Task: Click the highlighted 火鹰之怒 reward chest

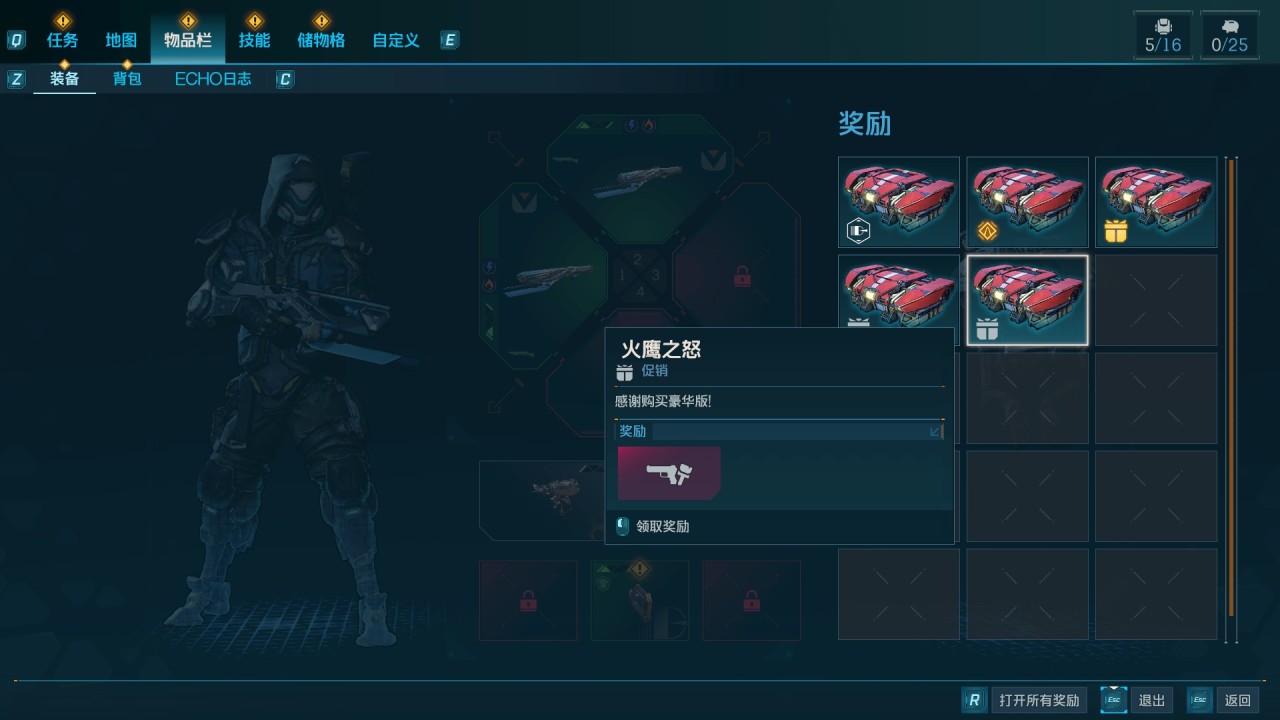Action: click(1027, 300)
